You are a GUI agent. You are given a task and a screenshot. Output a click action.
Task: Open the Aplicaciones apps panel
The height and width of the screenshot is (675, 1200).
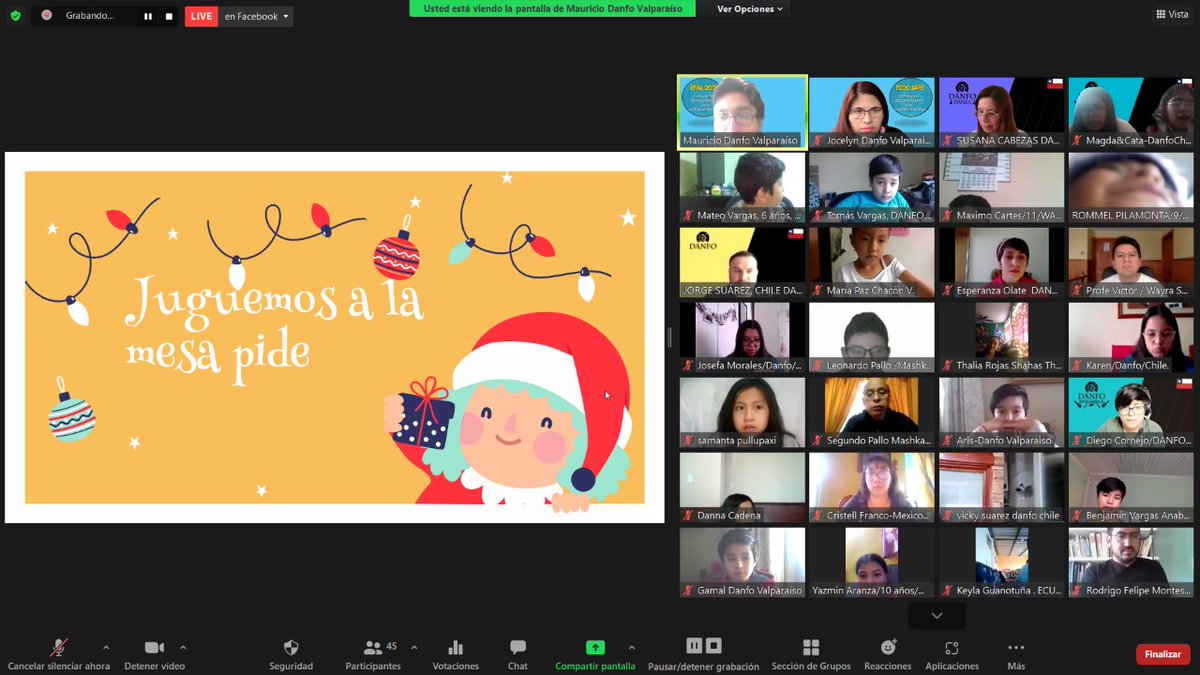pyautogui.click(x=952, y=655)
